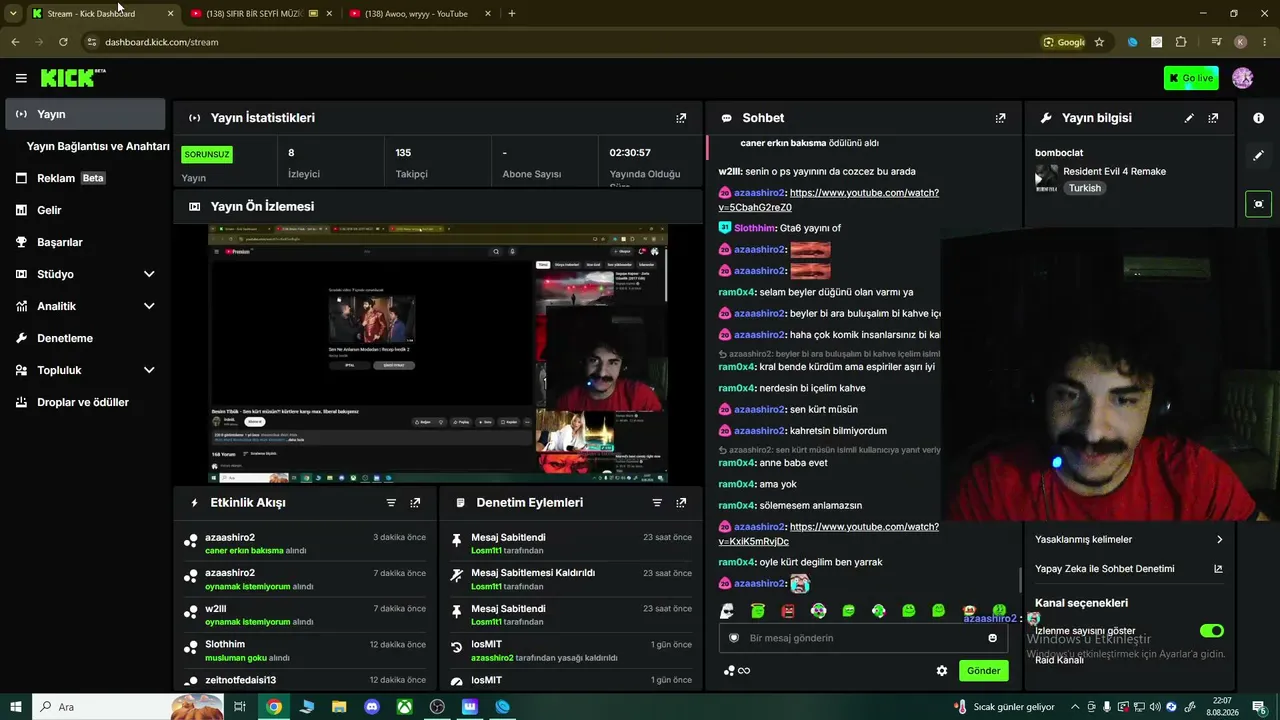Click Slothhim entry in Etkinlik Akışı
Image resolution: width=1280 pixels, height=720 pixels.
pyautogui.click(x=306, y=651)
